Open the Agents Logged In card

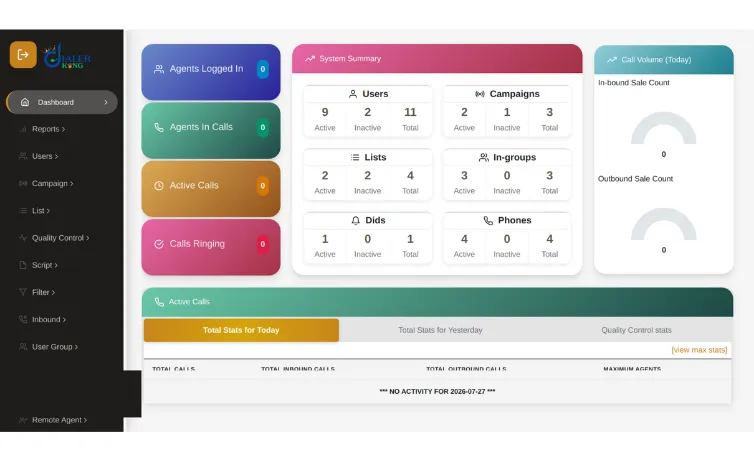(x=211, y=72)
